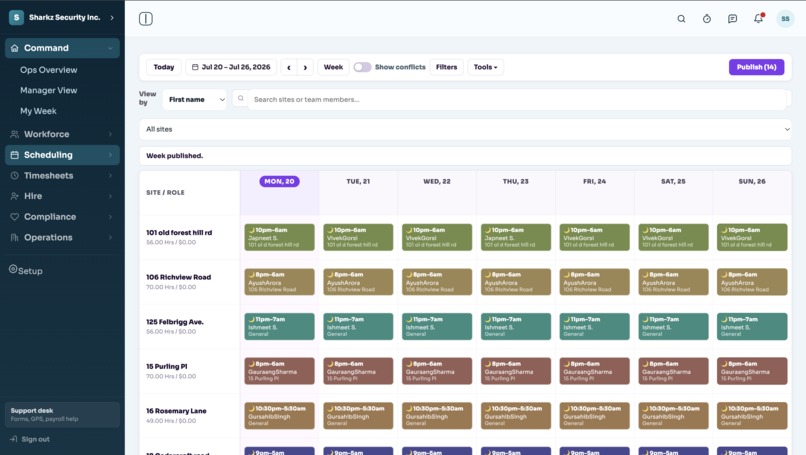Expand the Sharkz Security Inc. organization chevron
This screenshot has width=806, height=455.
(112, 17)
